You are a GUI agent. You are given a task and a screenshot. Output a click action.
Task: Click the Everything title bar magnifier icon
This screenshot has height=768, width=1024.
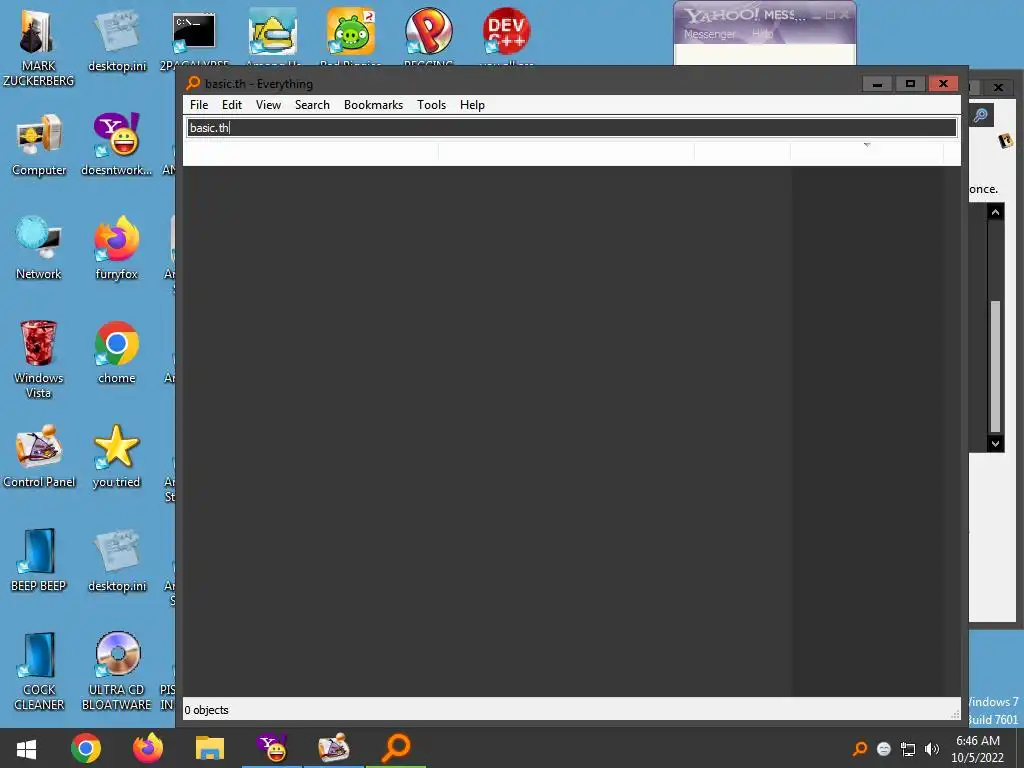click(x=193, y=84)
